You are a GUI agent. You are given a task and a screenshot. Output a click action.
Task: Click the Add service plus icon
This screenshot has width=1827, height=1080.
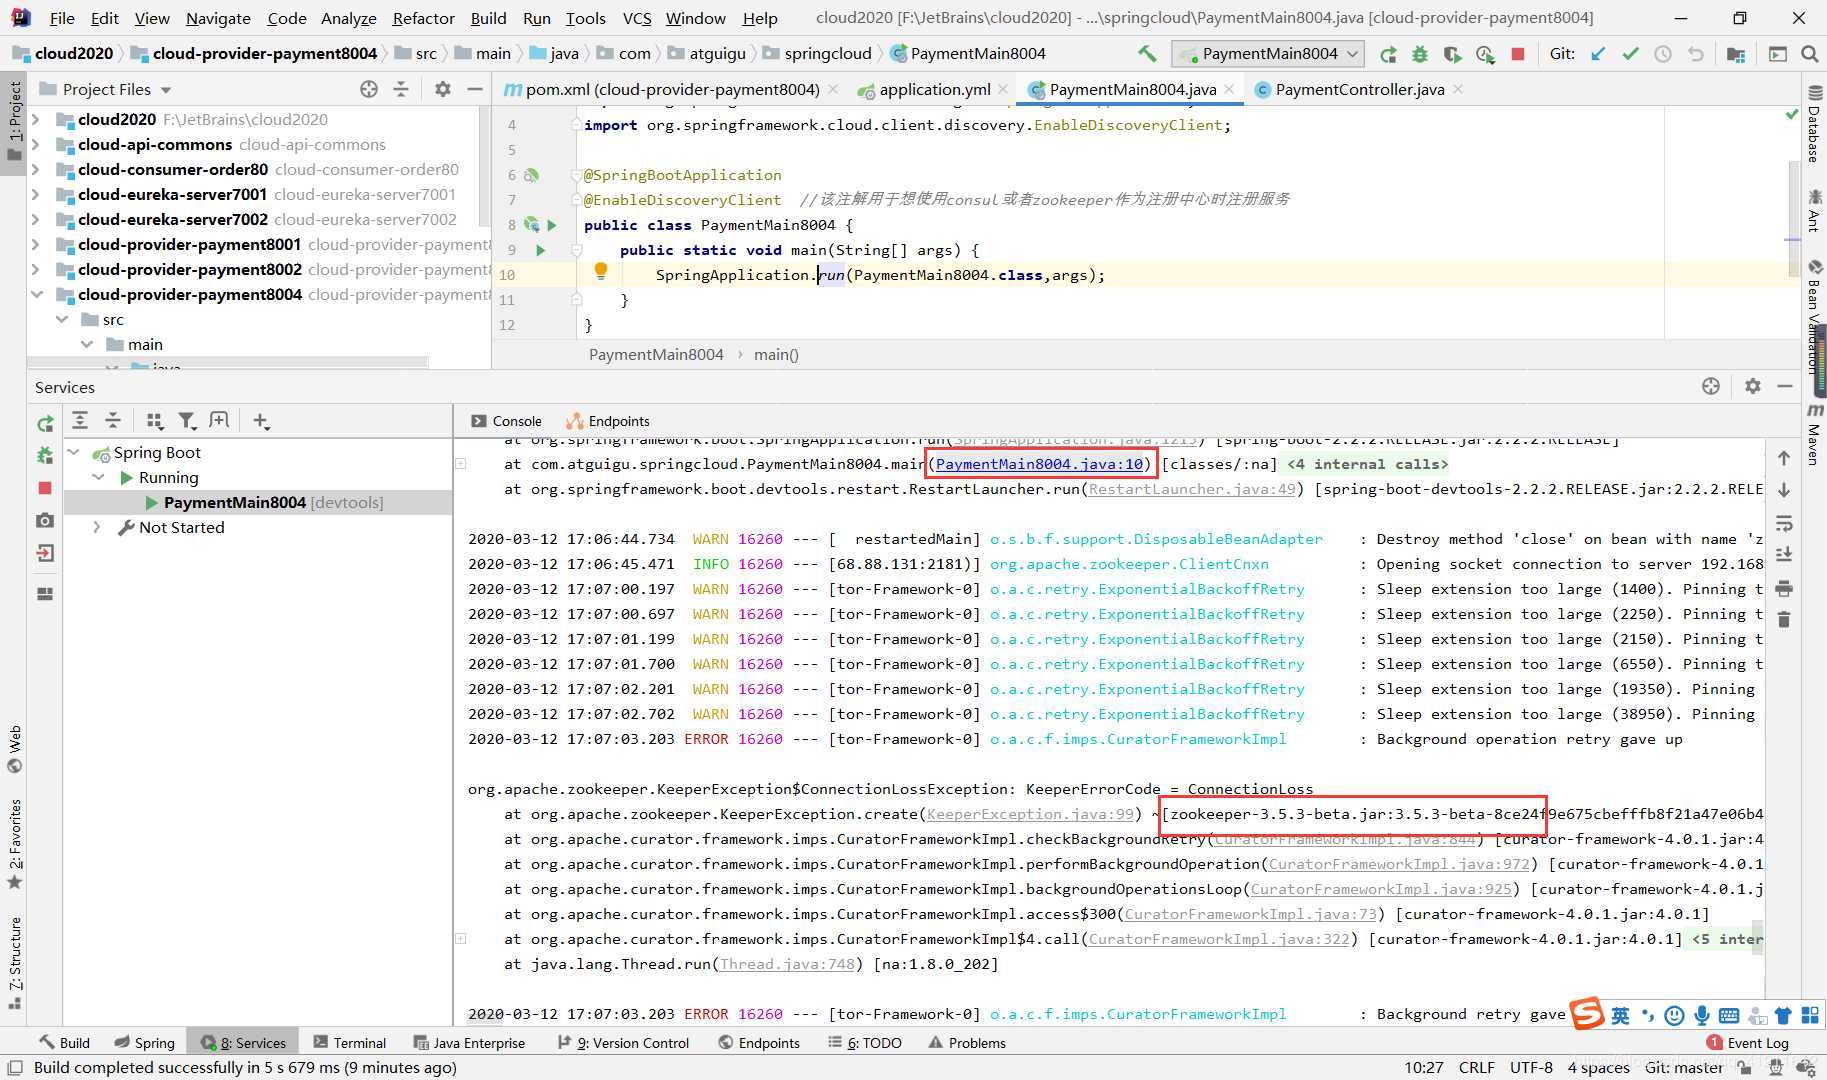[261, 421]
